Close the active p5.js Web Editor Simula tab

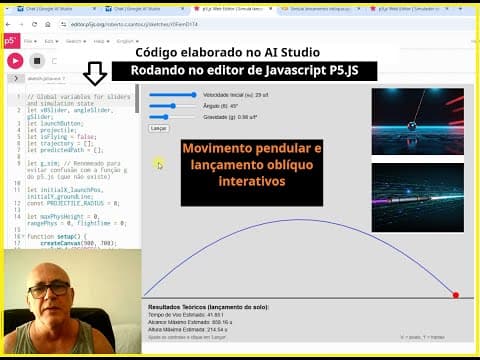270,9
